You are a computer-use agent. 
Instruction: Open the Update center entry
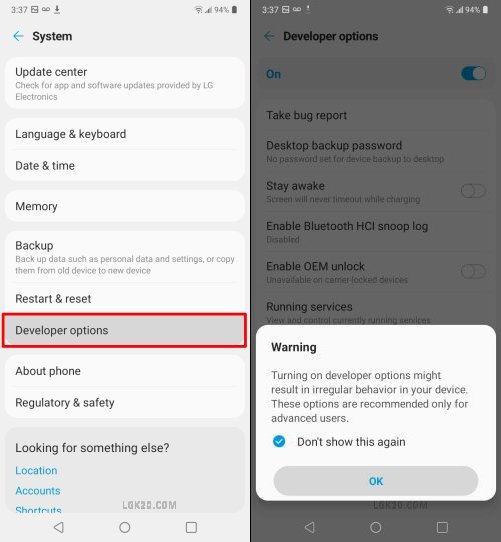pyautogui.click(x=124, y=83)
